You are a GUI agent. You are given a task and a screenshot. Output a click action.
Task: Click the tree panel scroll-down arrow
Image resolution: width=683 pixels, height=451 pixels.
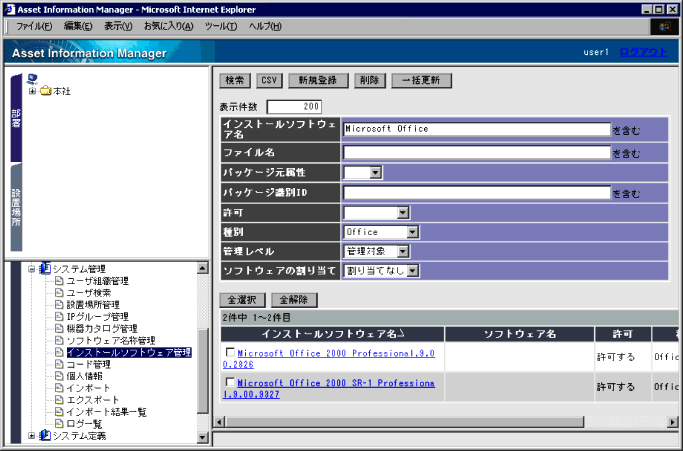203,437
